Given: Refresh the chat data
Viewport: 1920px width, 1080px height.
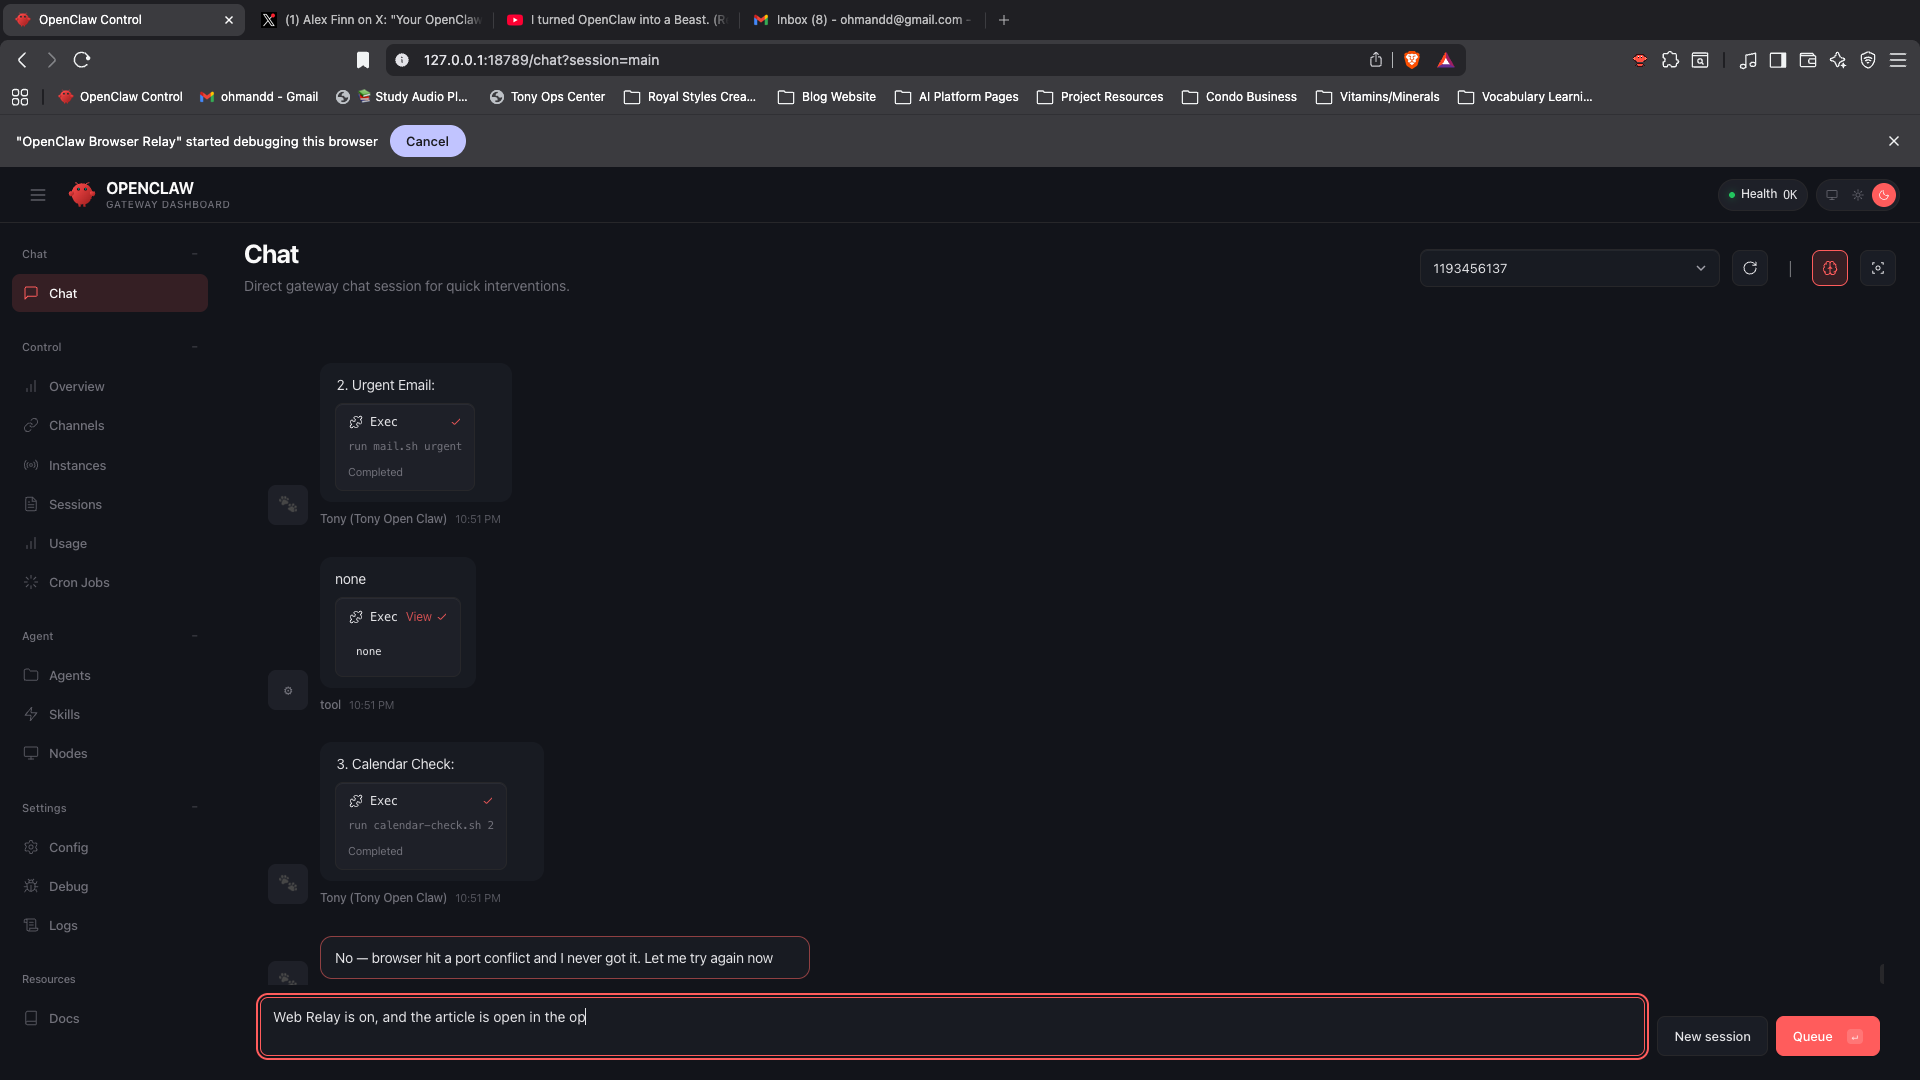Looking at the screenshot, I should [x=1749, y=268].
